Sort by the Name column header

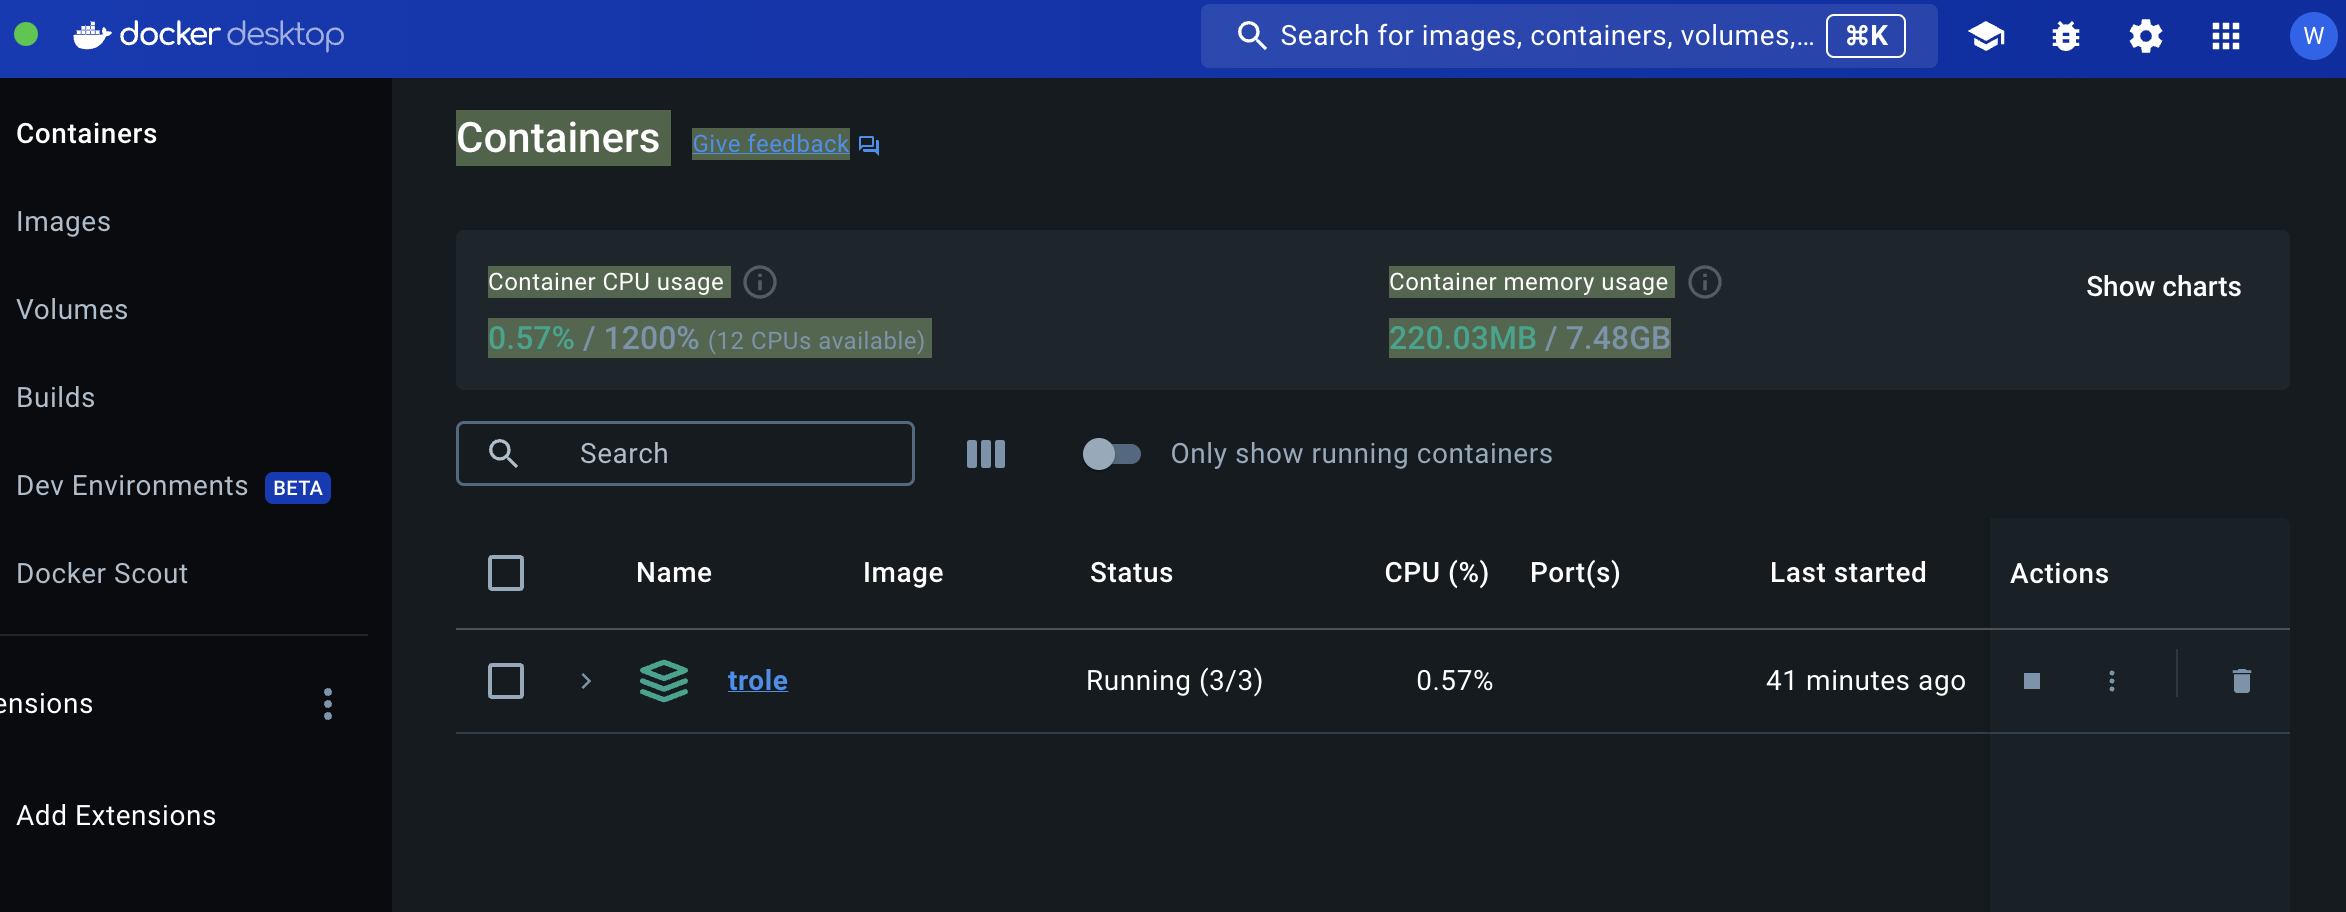coord(674,573)
